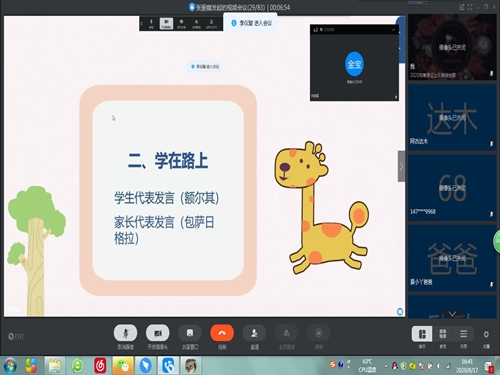Click the giraffe illustration on the slide
Image resolution: width=500 pixels, height=375 pixels.
point(321,207)
